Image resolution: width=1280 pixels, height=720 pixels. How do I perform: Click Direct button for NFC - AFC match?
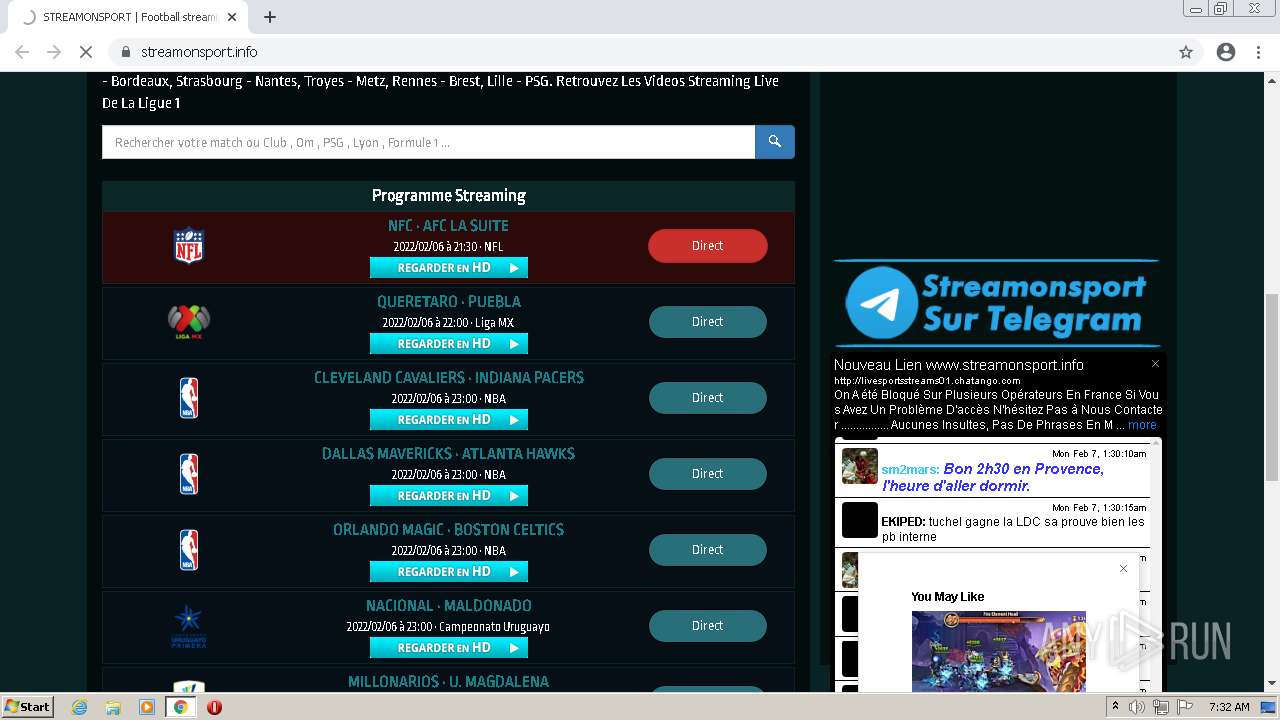708,246
